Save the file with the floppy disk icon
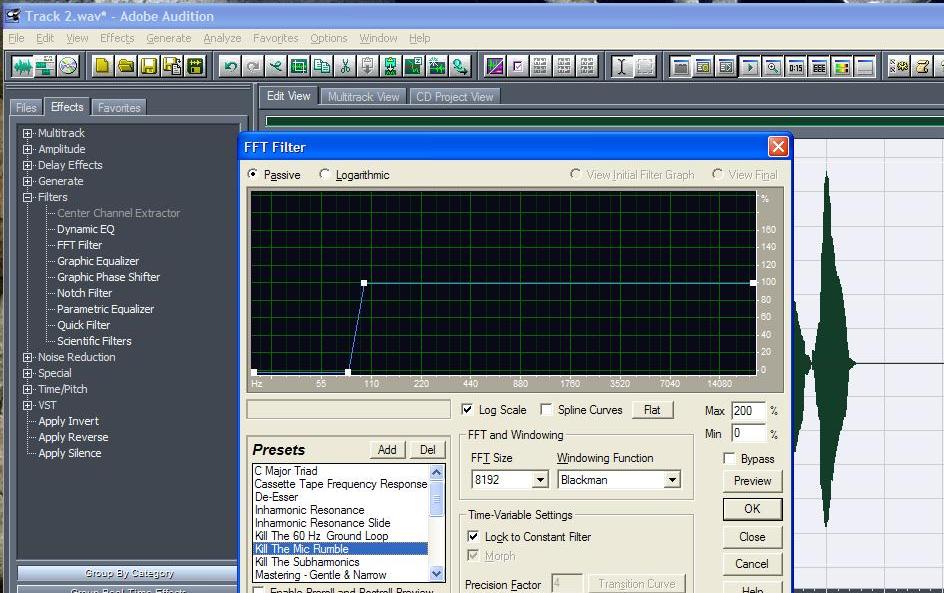Viewport: 944px width, 593px height. [149, 66]
